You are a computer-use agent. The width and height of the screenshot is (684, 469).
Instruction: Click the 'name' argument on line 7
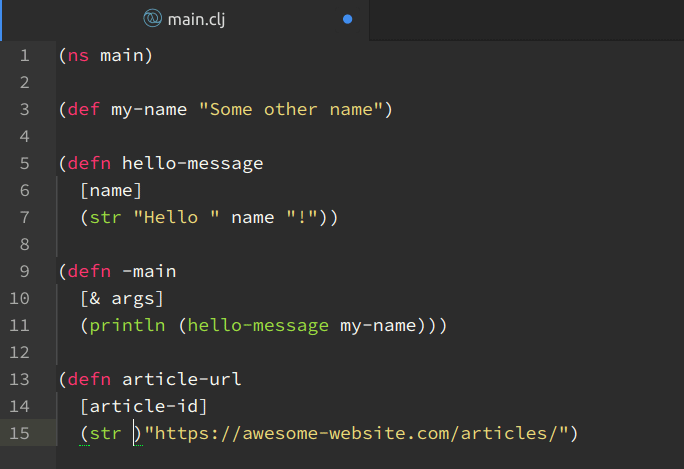click(253, 218)
